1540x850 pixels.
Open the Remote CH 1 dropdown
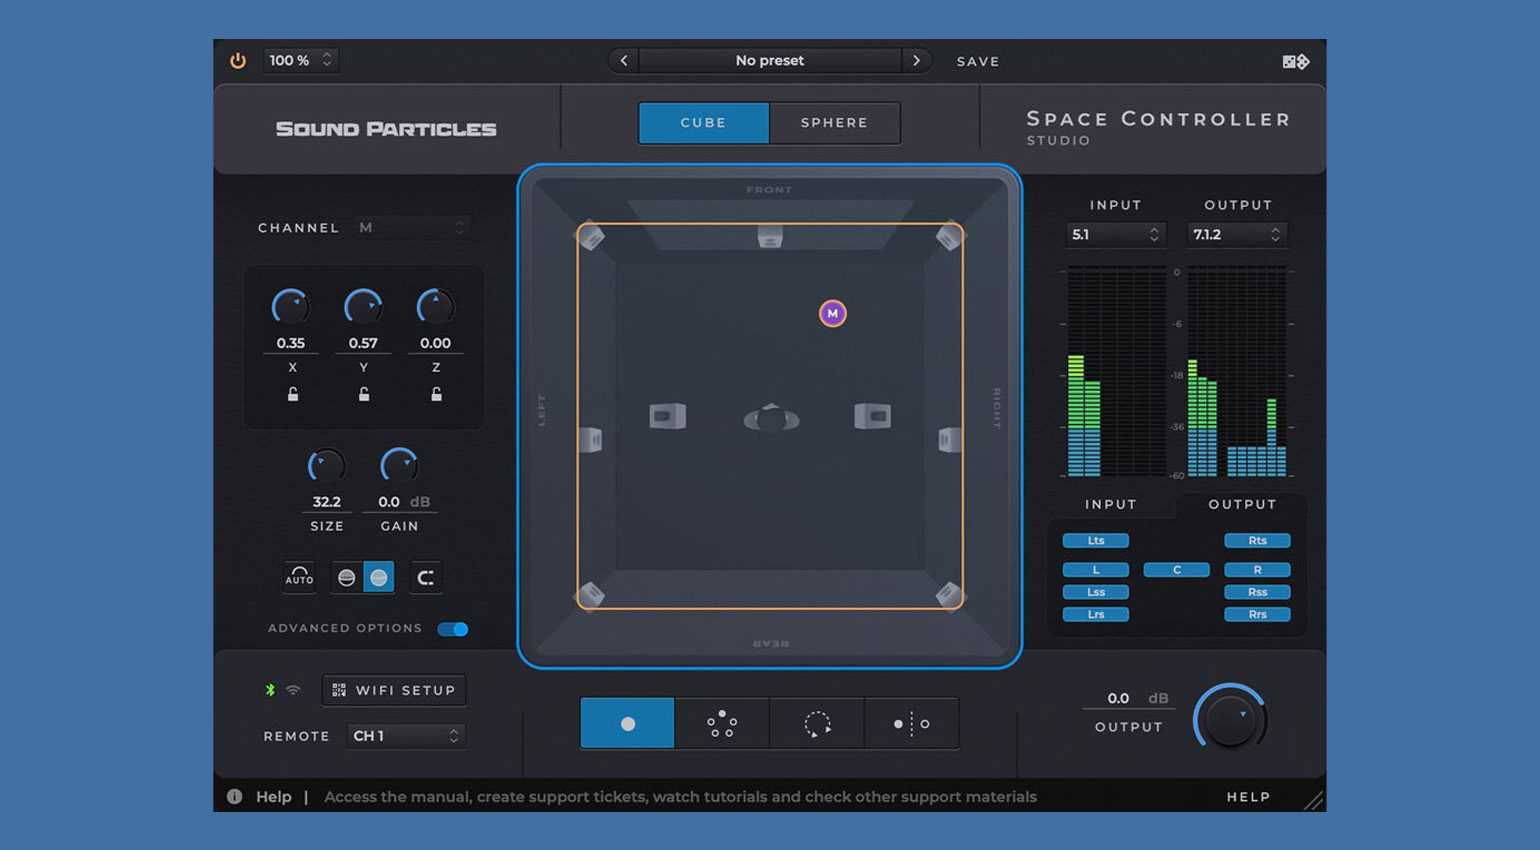click(x=406, y=736)
